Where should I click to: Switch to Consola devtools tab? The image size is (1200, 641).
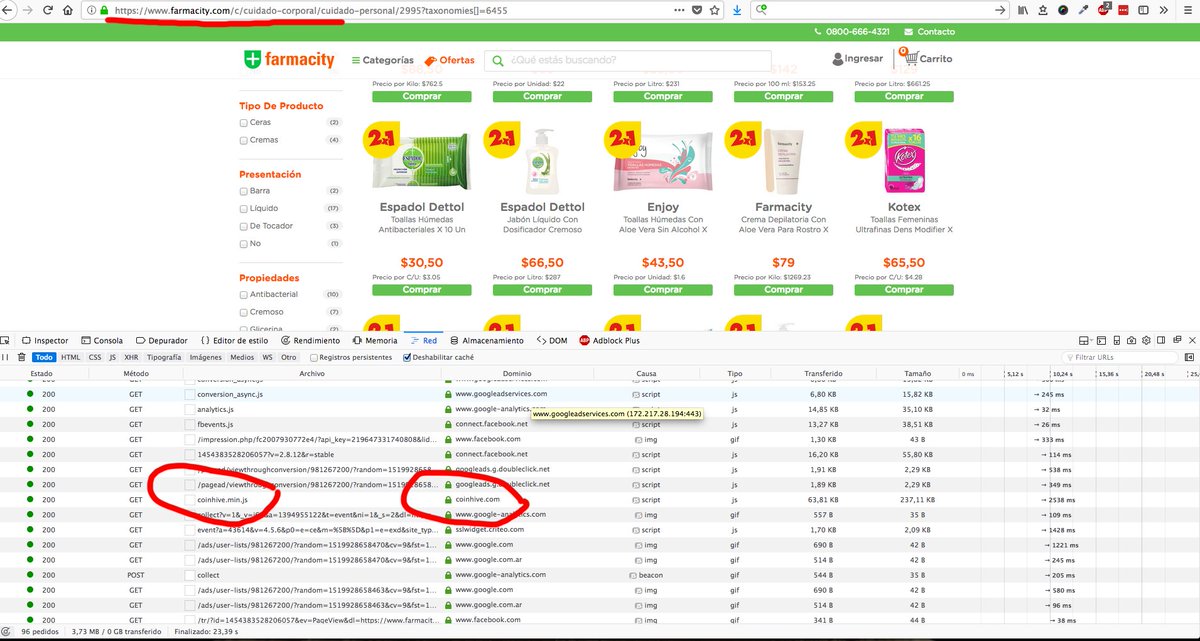[x=101, y=340]
